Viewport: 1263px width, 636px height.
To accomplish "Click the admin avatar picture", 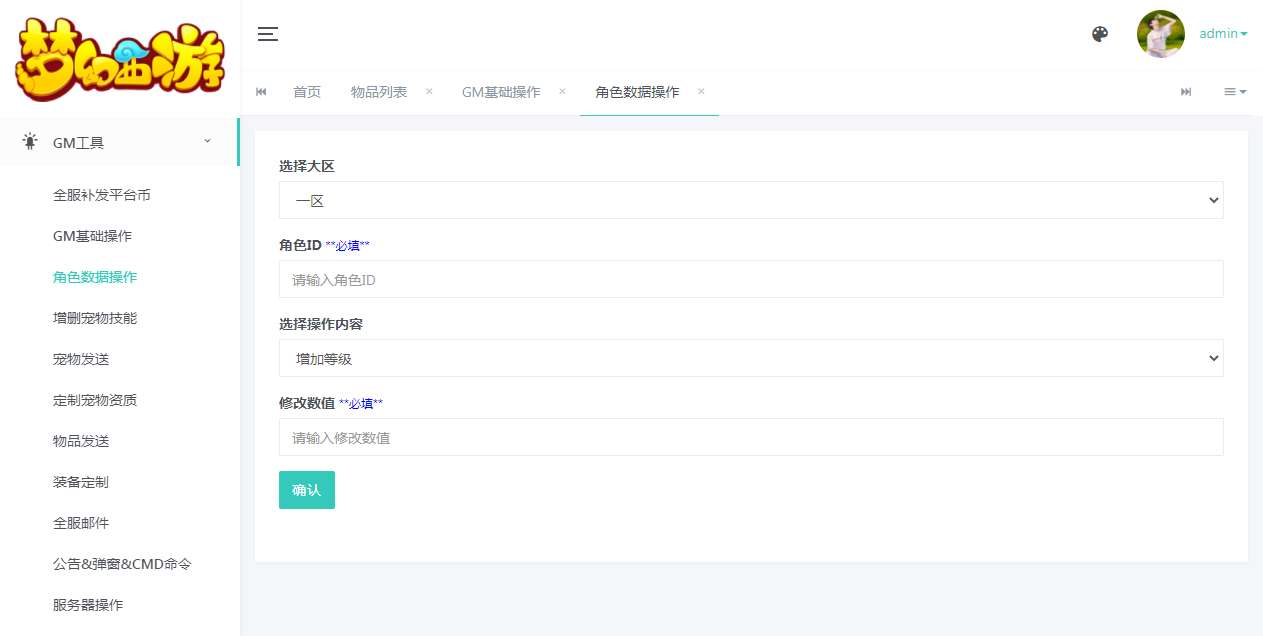I will click(x=1160, y=34).
